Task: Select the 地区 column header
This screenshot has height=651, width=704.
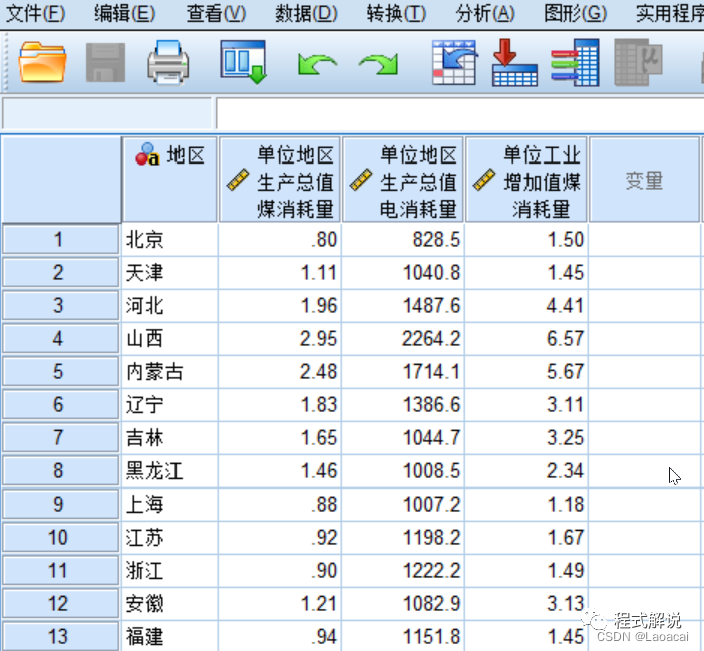Action: [x=169, y=179]
